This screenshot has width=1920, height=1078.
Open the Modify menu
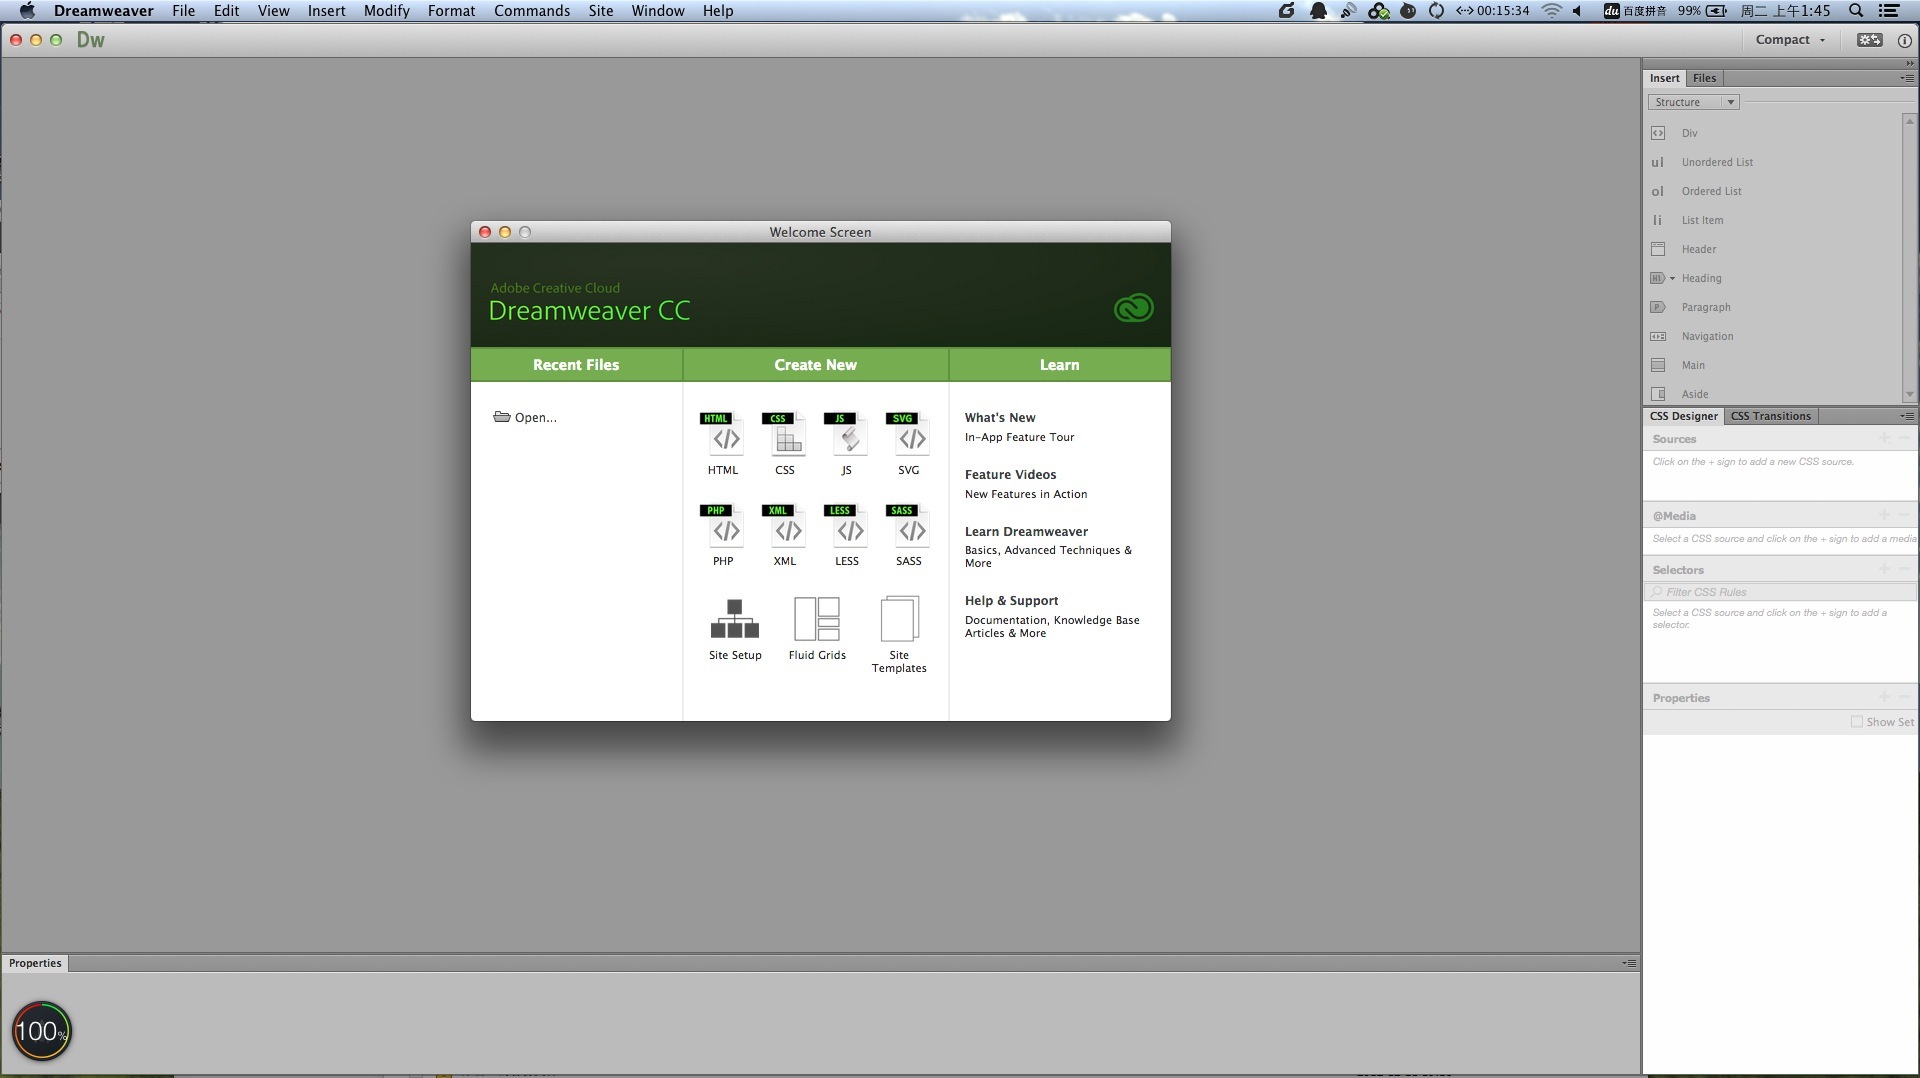pyautogui.click(x=386, y=11)
